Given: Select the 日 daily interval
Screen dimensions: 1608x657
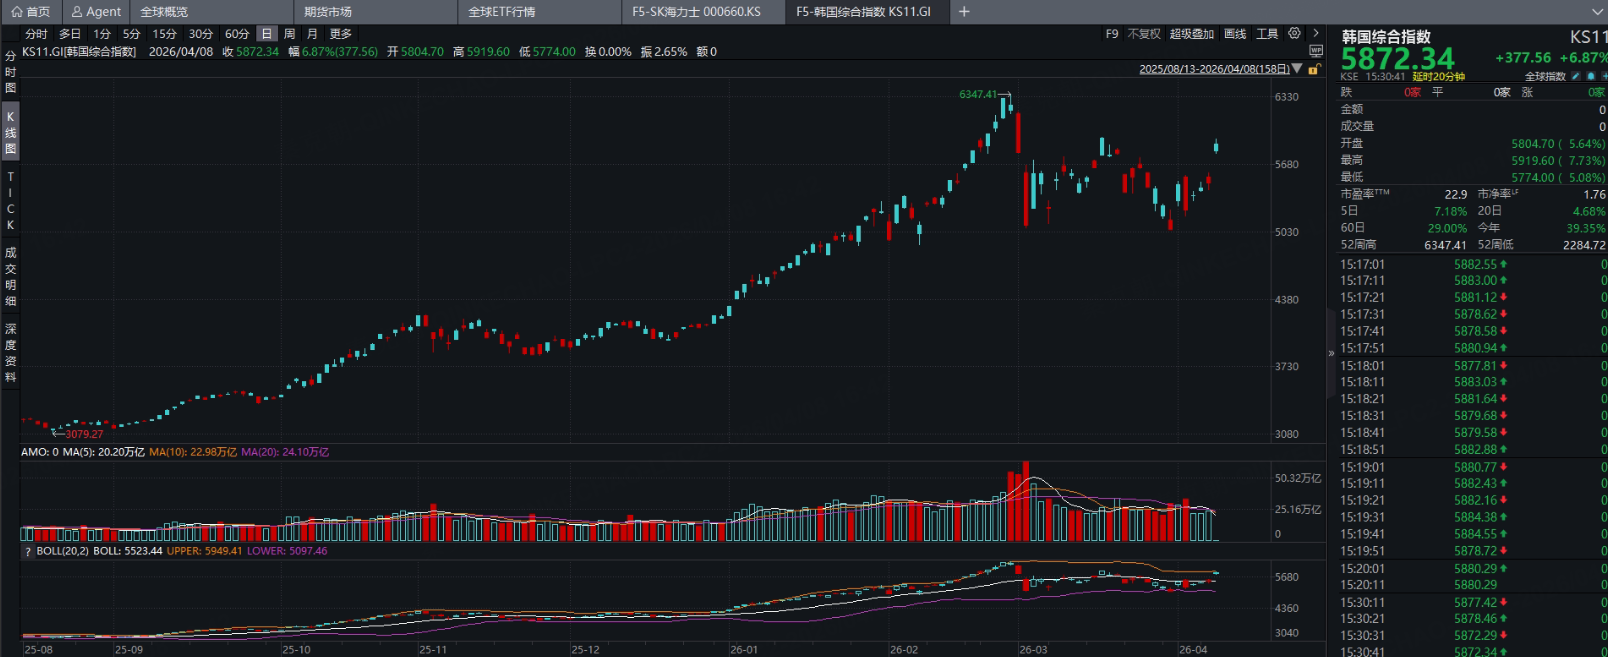Looking at the screenshot, I should [x=266, y=34].
